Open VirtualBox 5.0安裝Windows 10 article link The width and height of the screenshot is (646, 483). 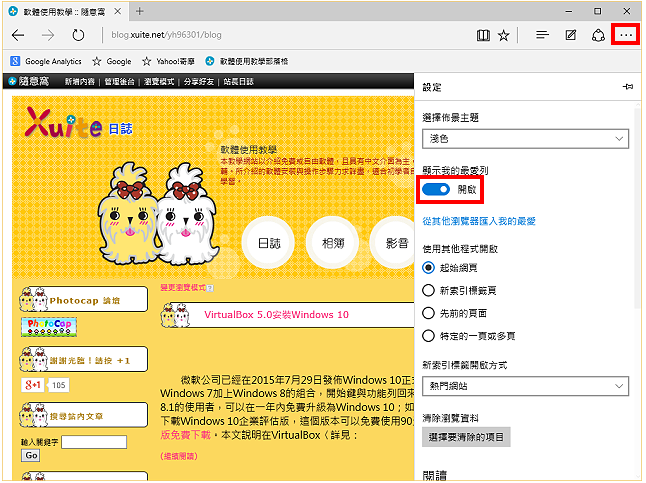(276, 314)
